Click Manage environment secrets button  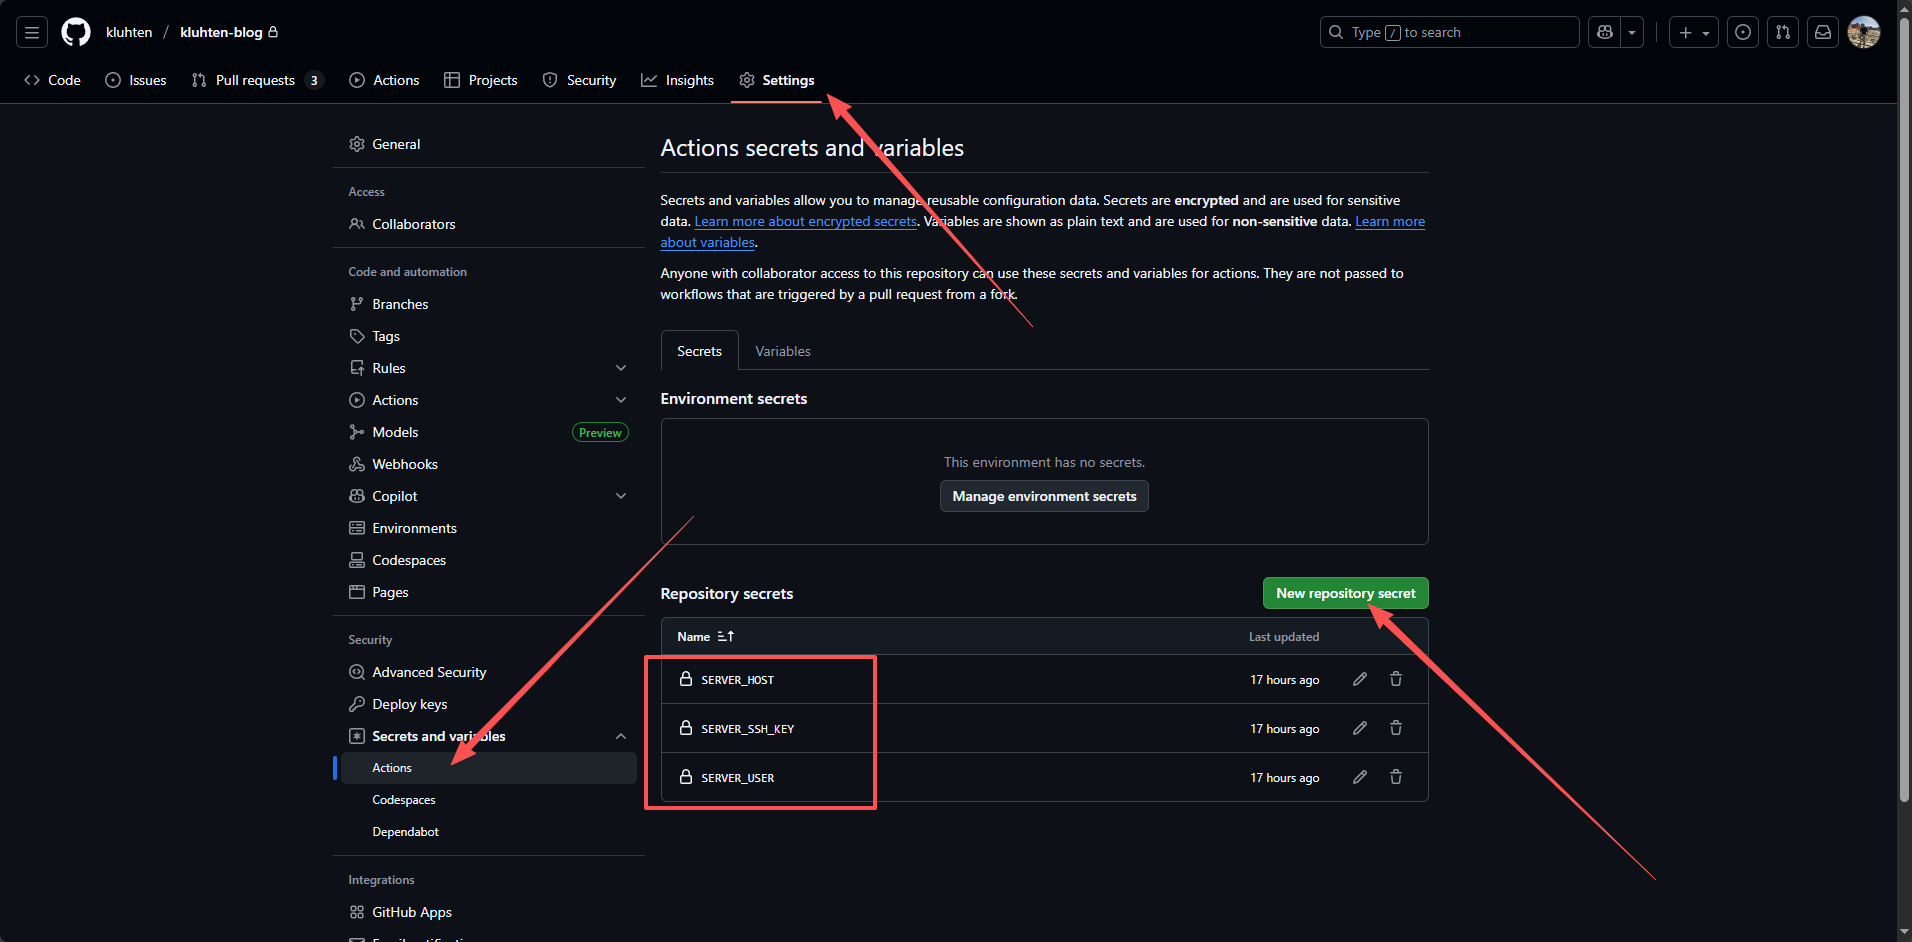click(x=1044, y=496)
